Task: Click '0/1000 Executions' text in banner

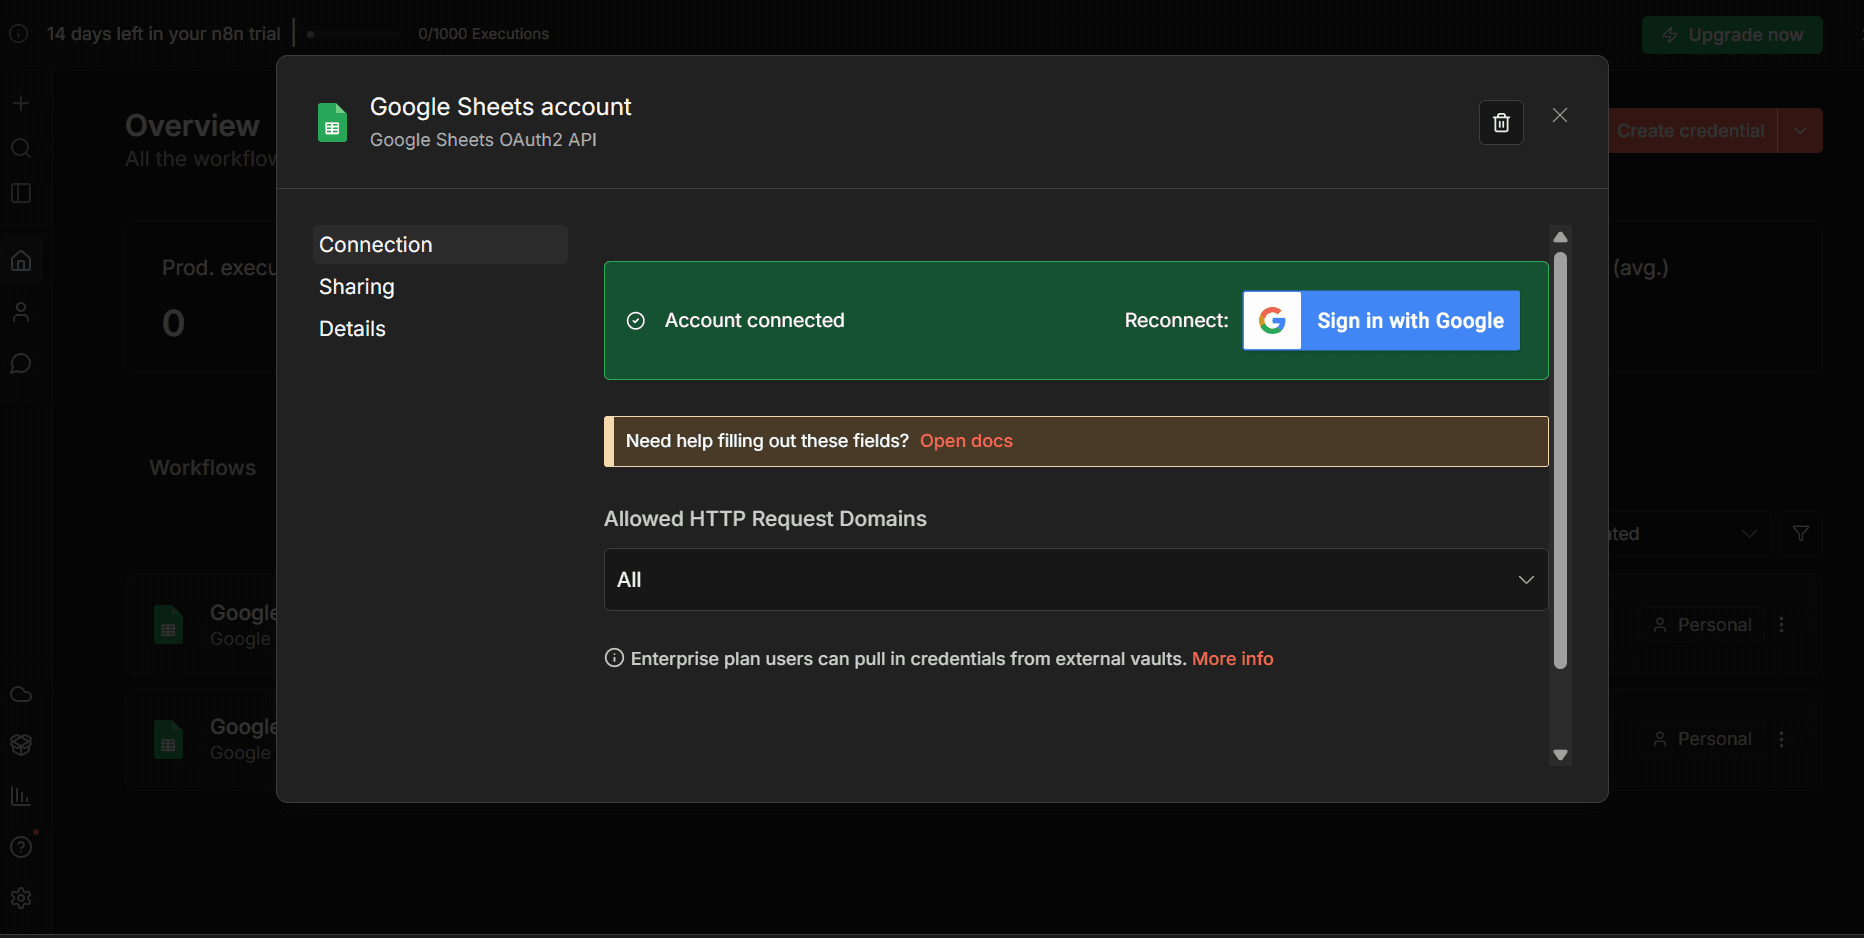Action: pos(484,34)
